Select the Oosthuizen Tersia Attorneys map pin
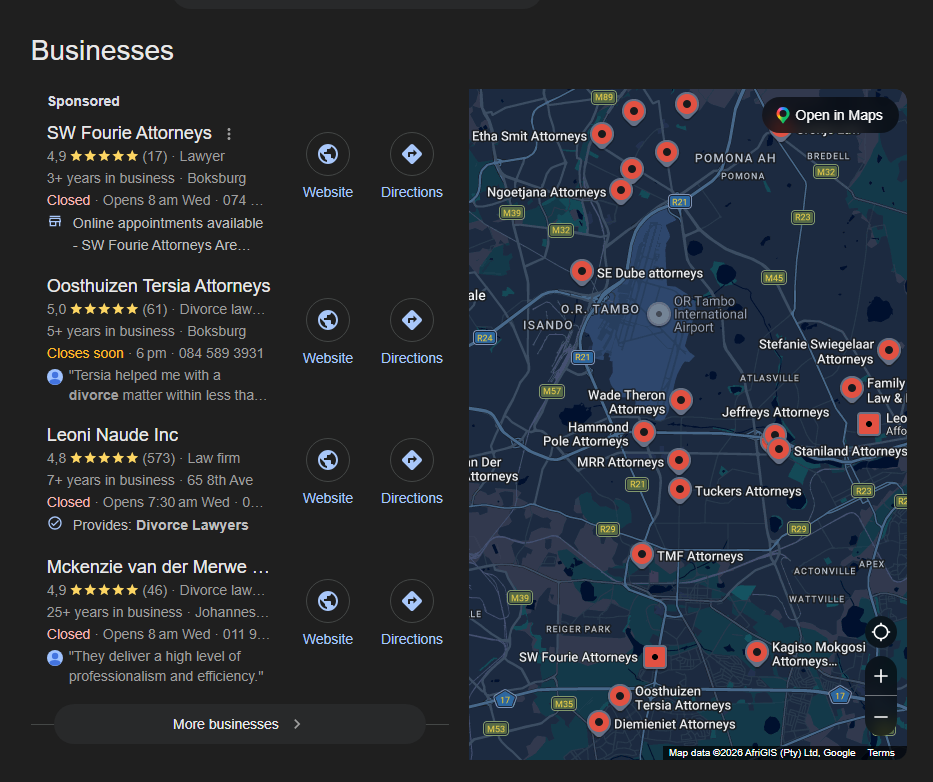This screenshot has height=782, width=933. (x=619, y=696)
